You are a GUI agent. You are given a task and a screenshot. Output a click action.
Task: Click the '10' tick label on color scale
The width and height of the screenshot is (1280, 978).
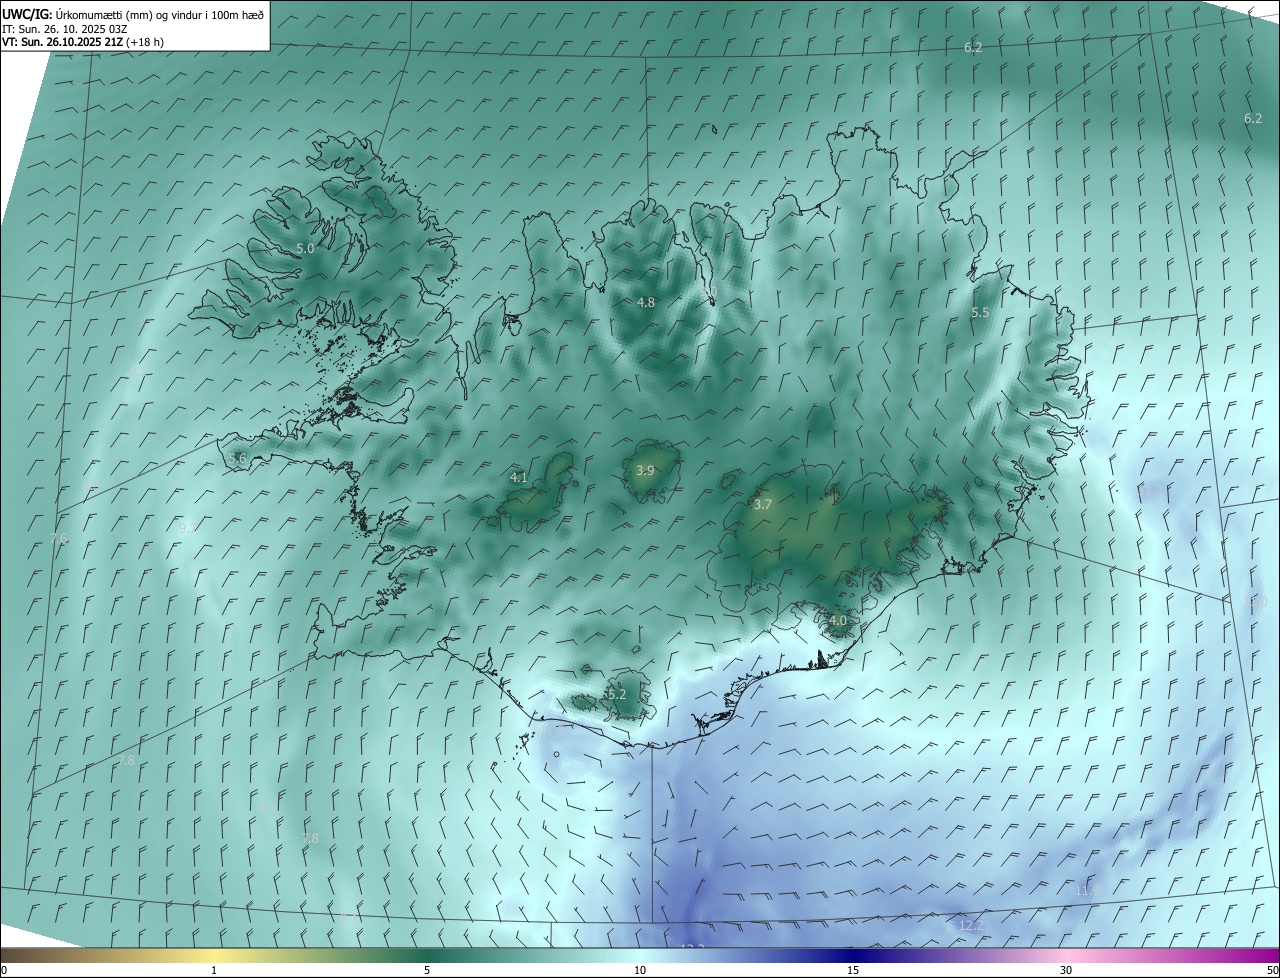pyautogui.click(x=640, y=970)
